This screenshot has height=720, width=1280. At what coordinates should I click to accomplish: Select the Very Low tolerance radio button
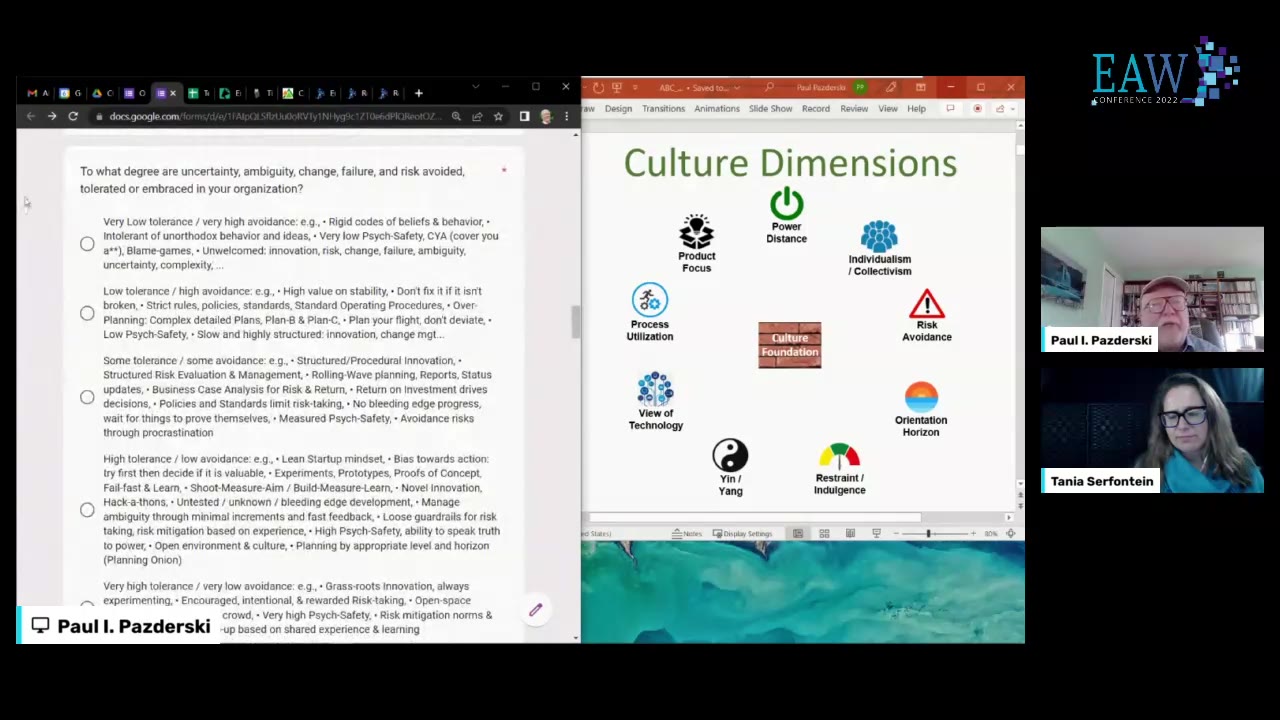tap(87, 243)
